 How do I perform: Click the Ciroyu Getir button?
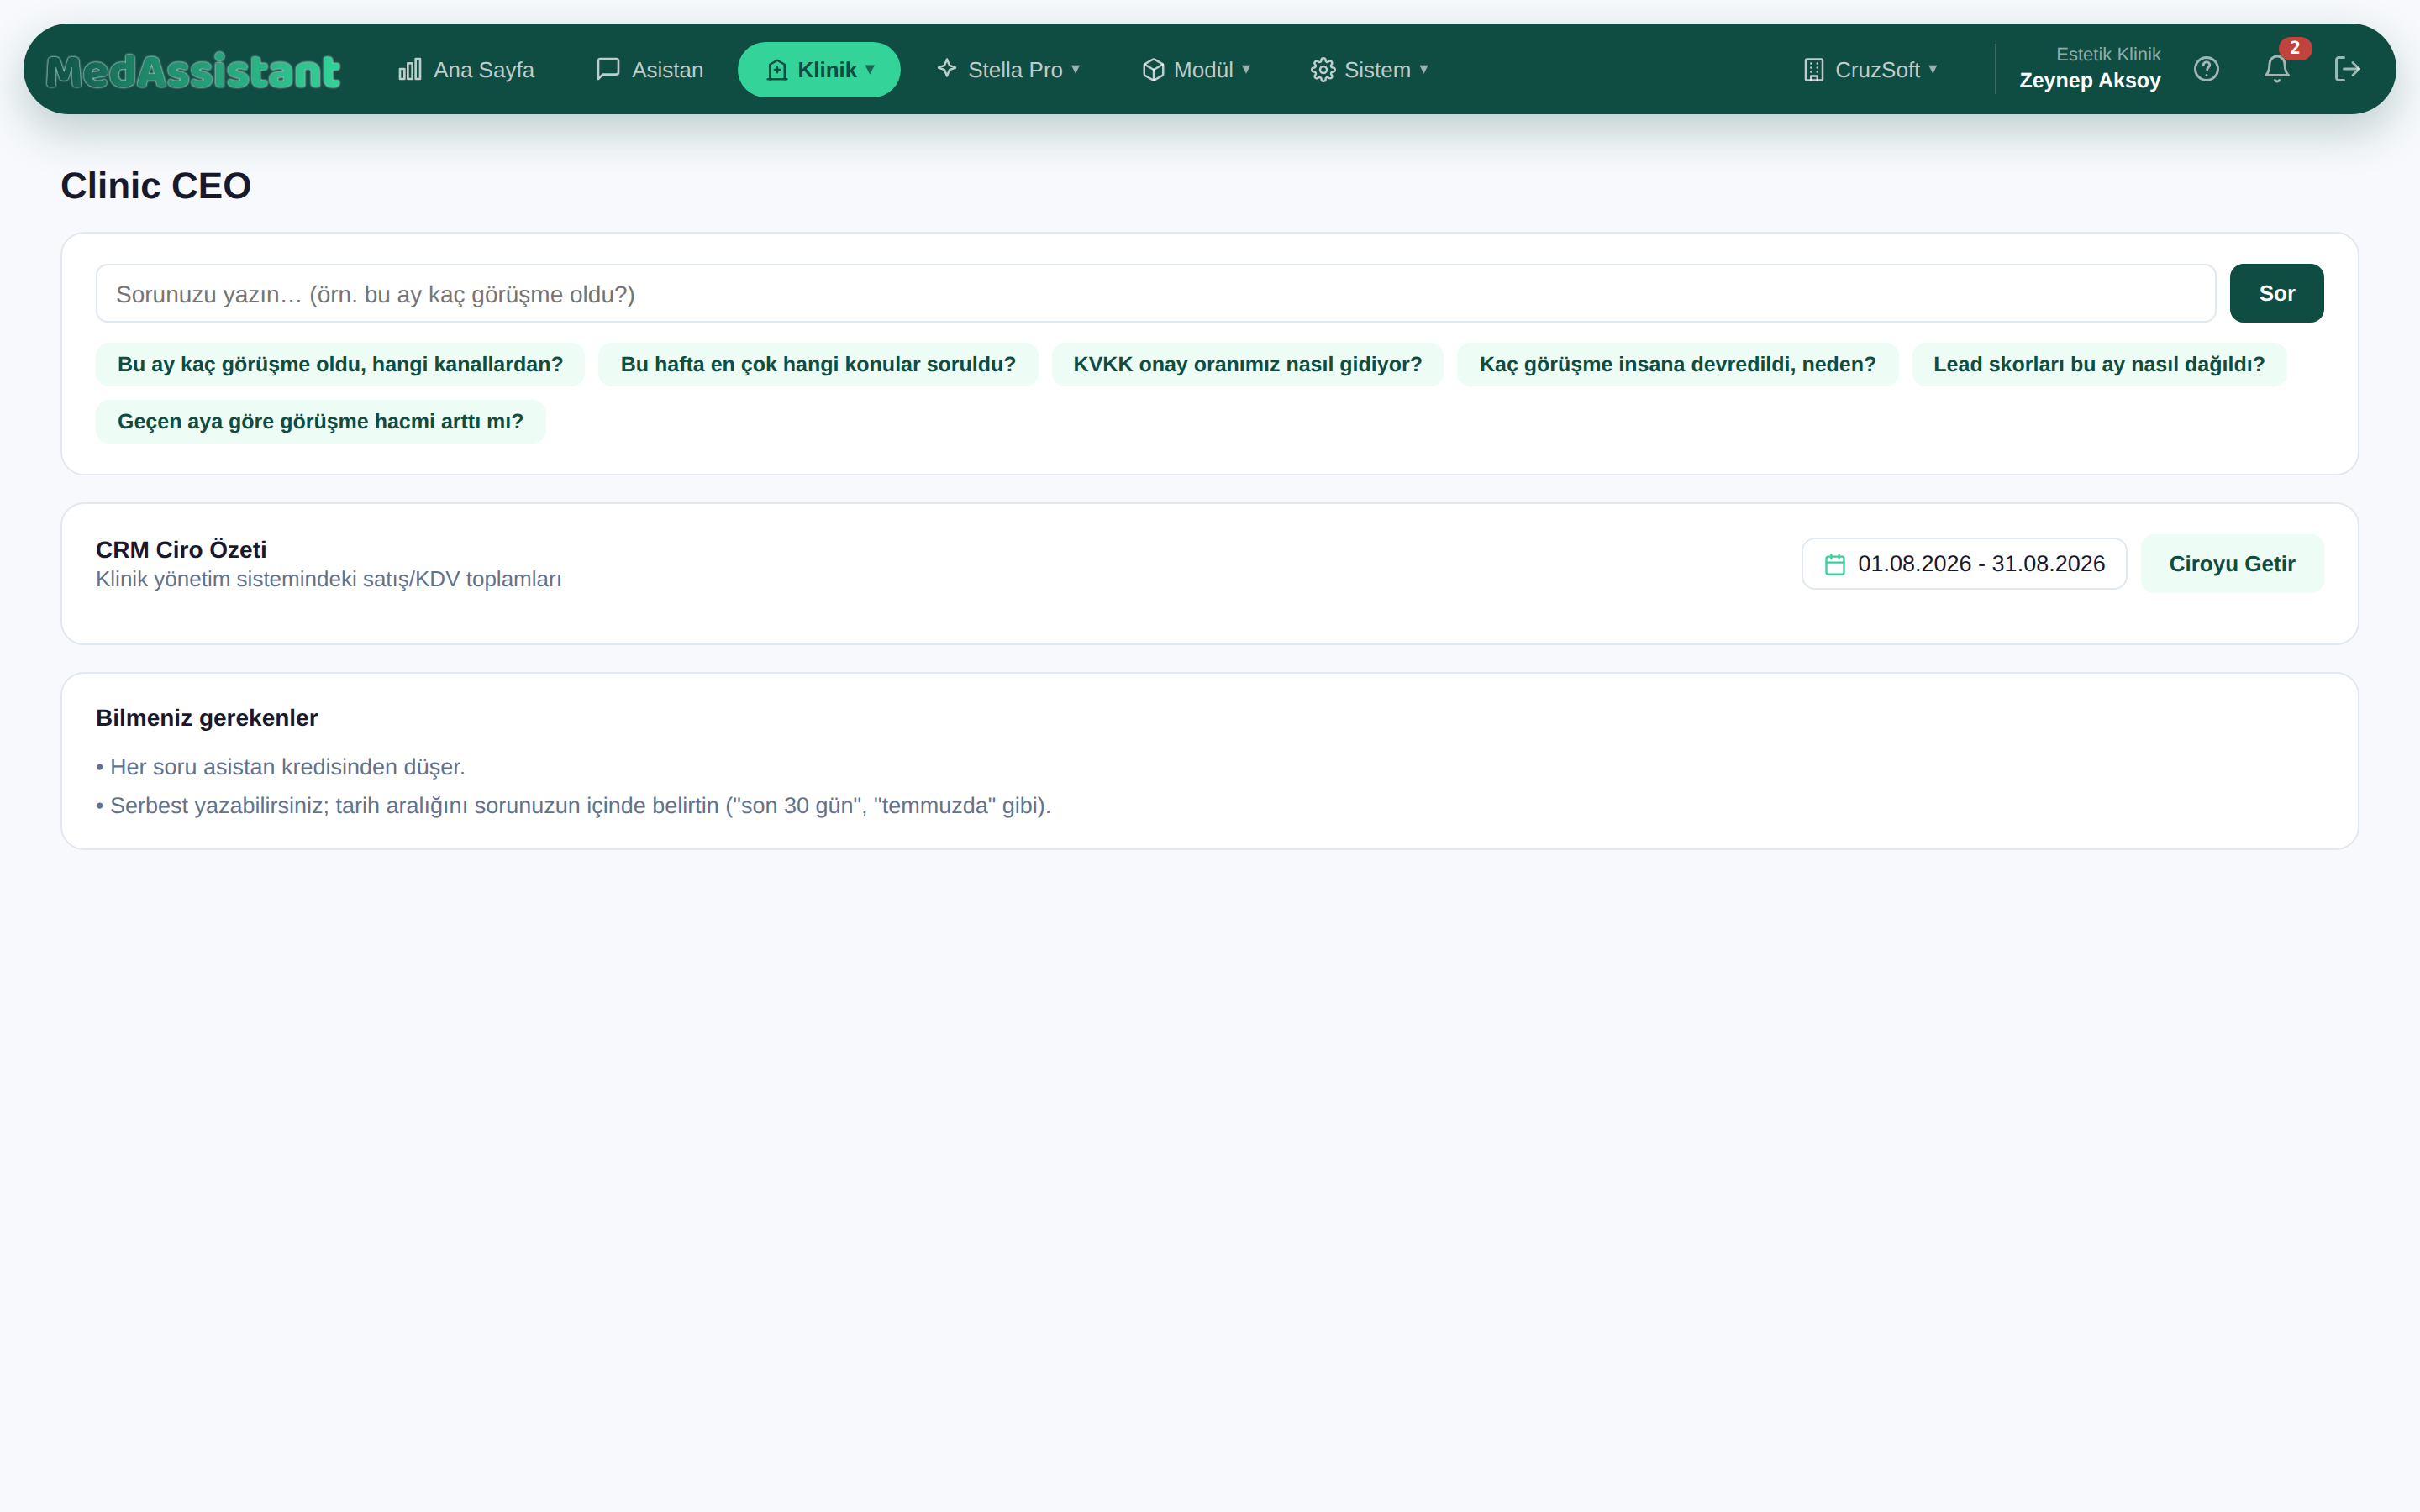click(2232, 564)
